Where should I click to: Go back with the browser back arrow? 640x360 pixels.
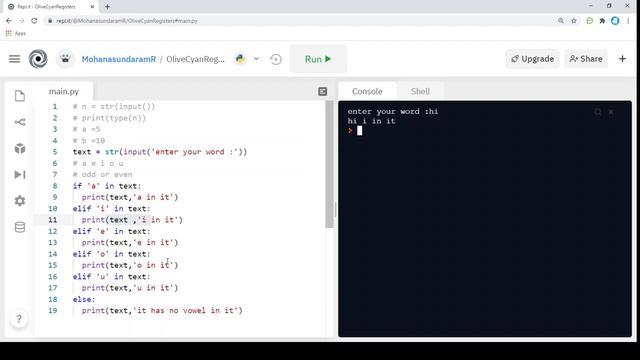coord(9,20)
